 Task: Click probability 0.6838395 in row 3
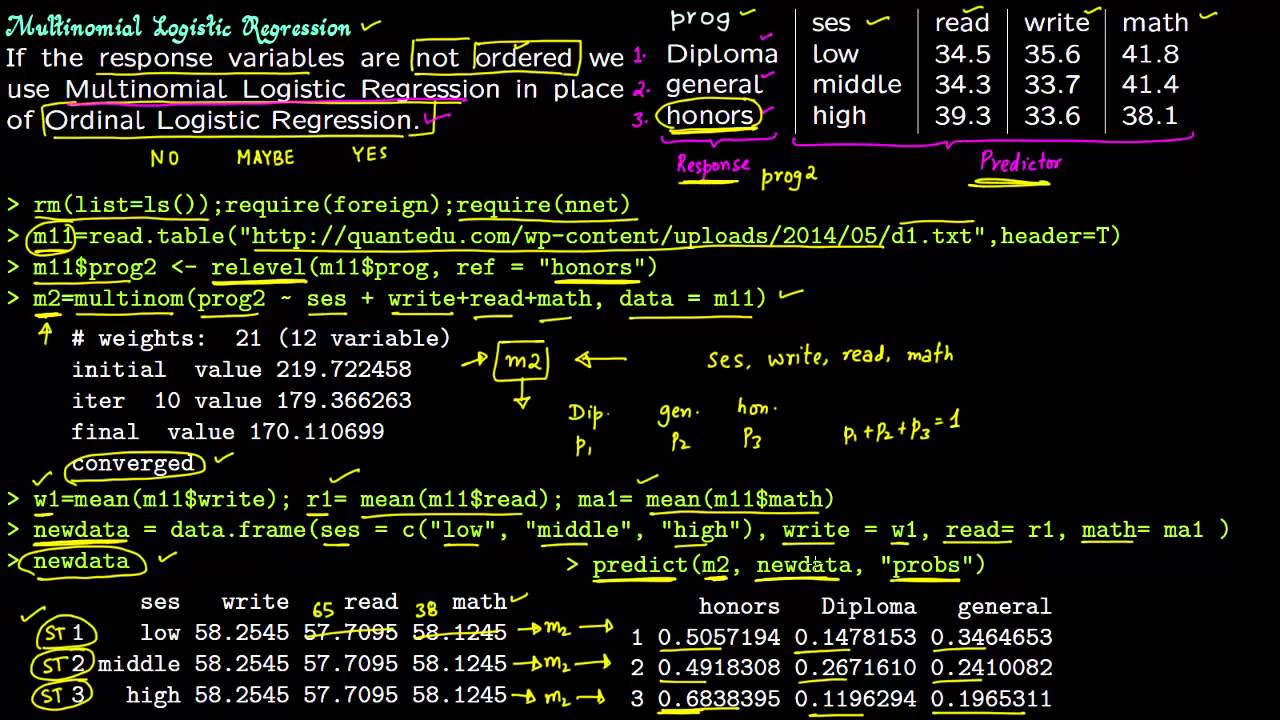point(719,698)
